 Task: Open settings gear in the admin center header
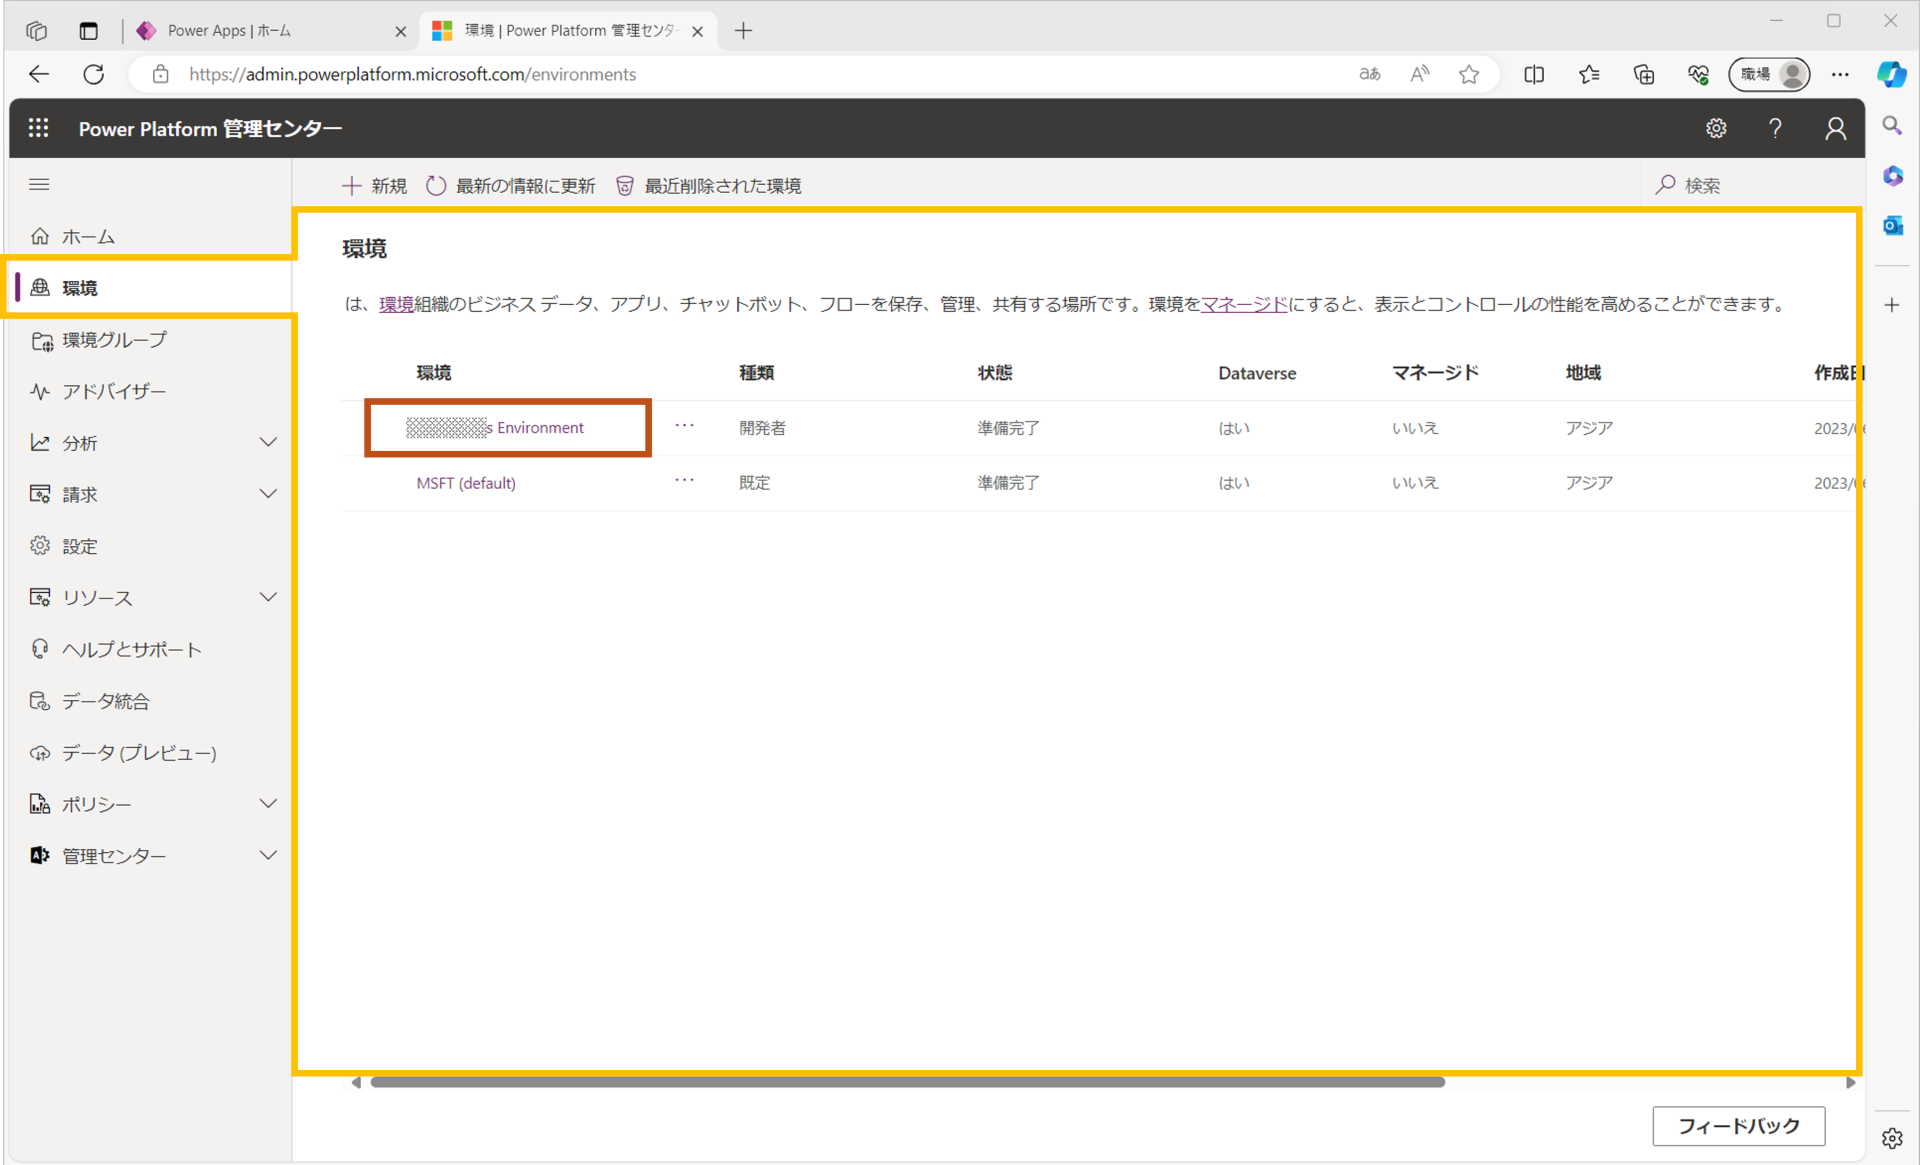1716,128
